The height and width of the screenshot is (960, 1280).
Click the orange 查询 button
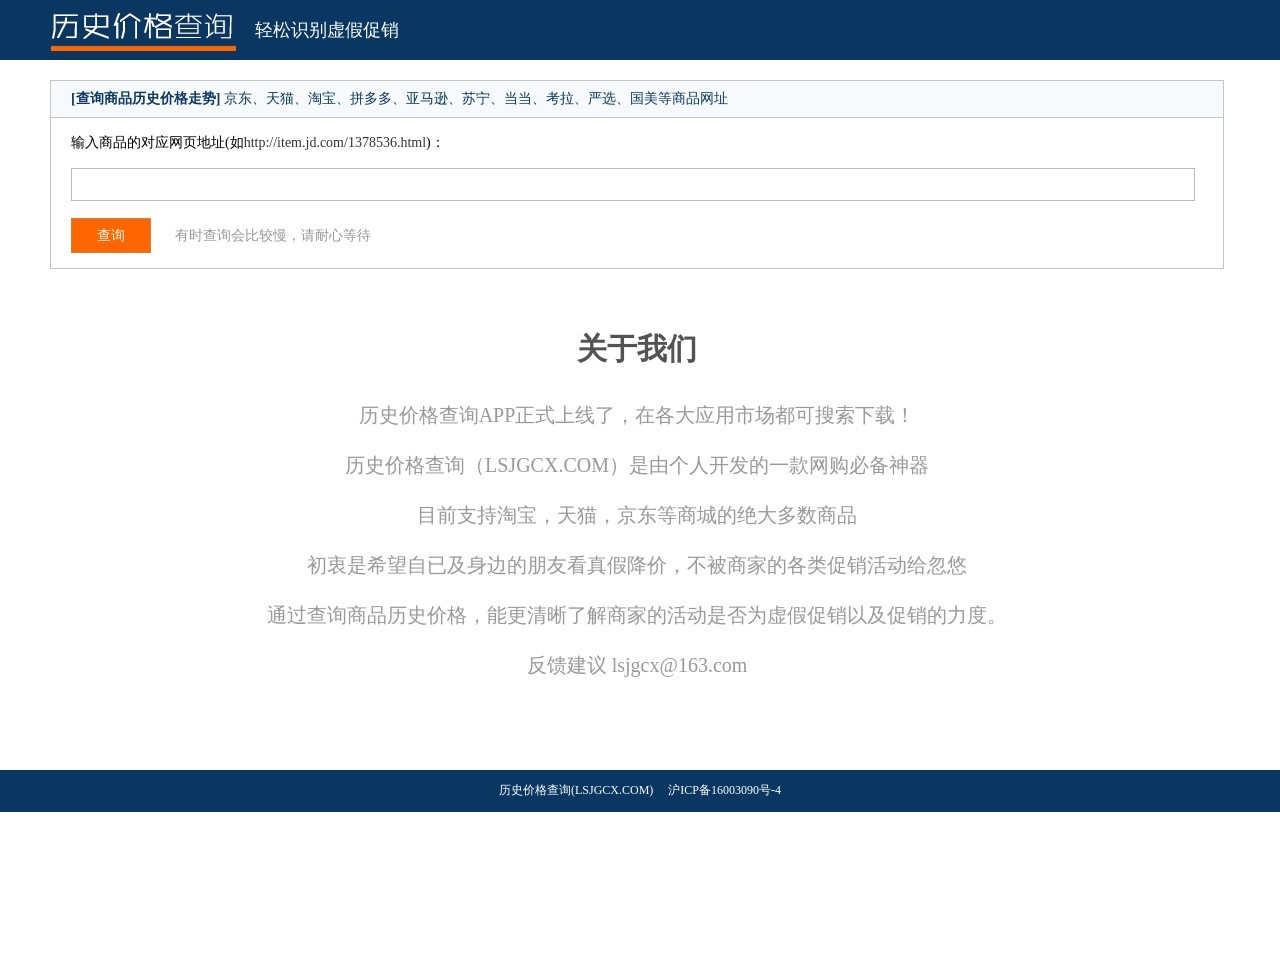[x=111, y=235]
